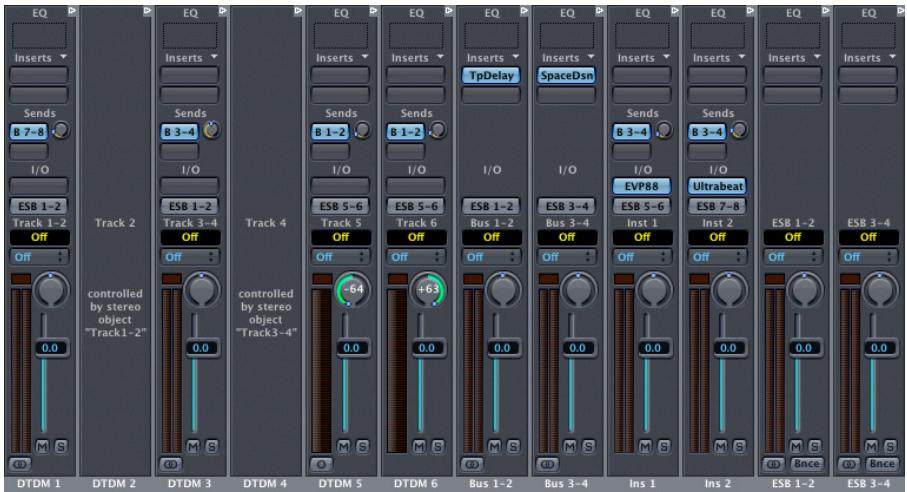The height and width of the screenshot is (492, 907).
Task: Open the Inserts menu arrow on ESB 3-4
Action: tap(892, 57)
